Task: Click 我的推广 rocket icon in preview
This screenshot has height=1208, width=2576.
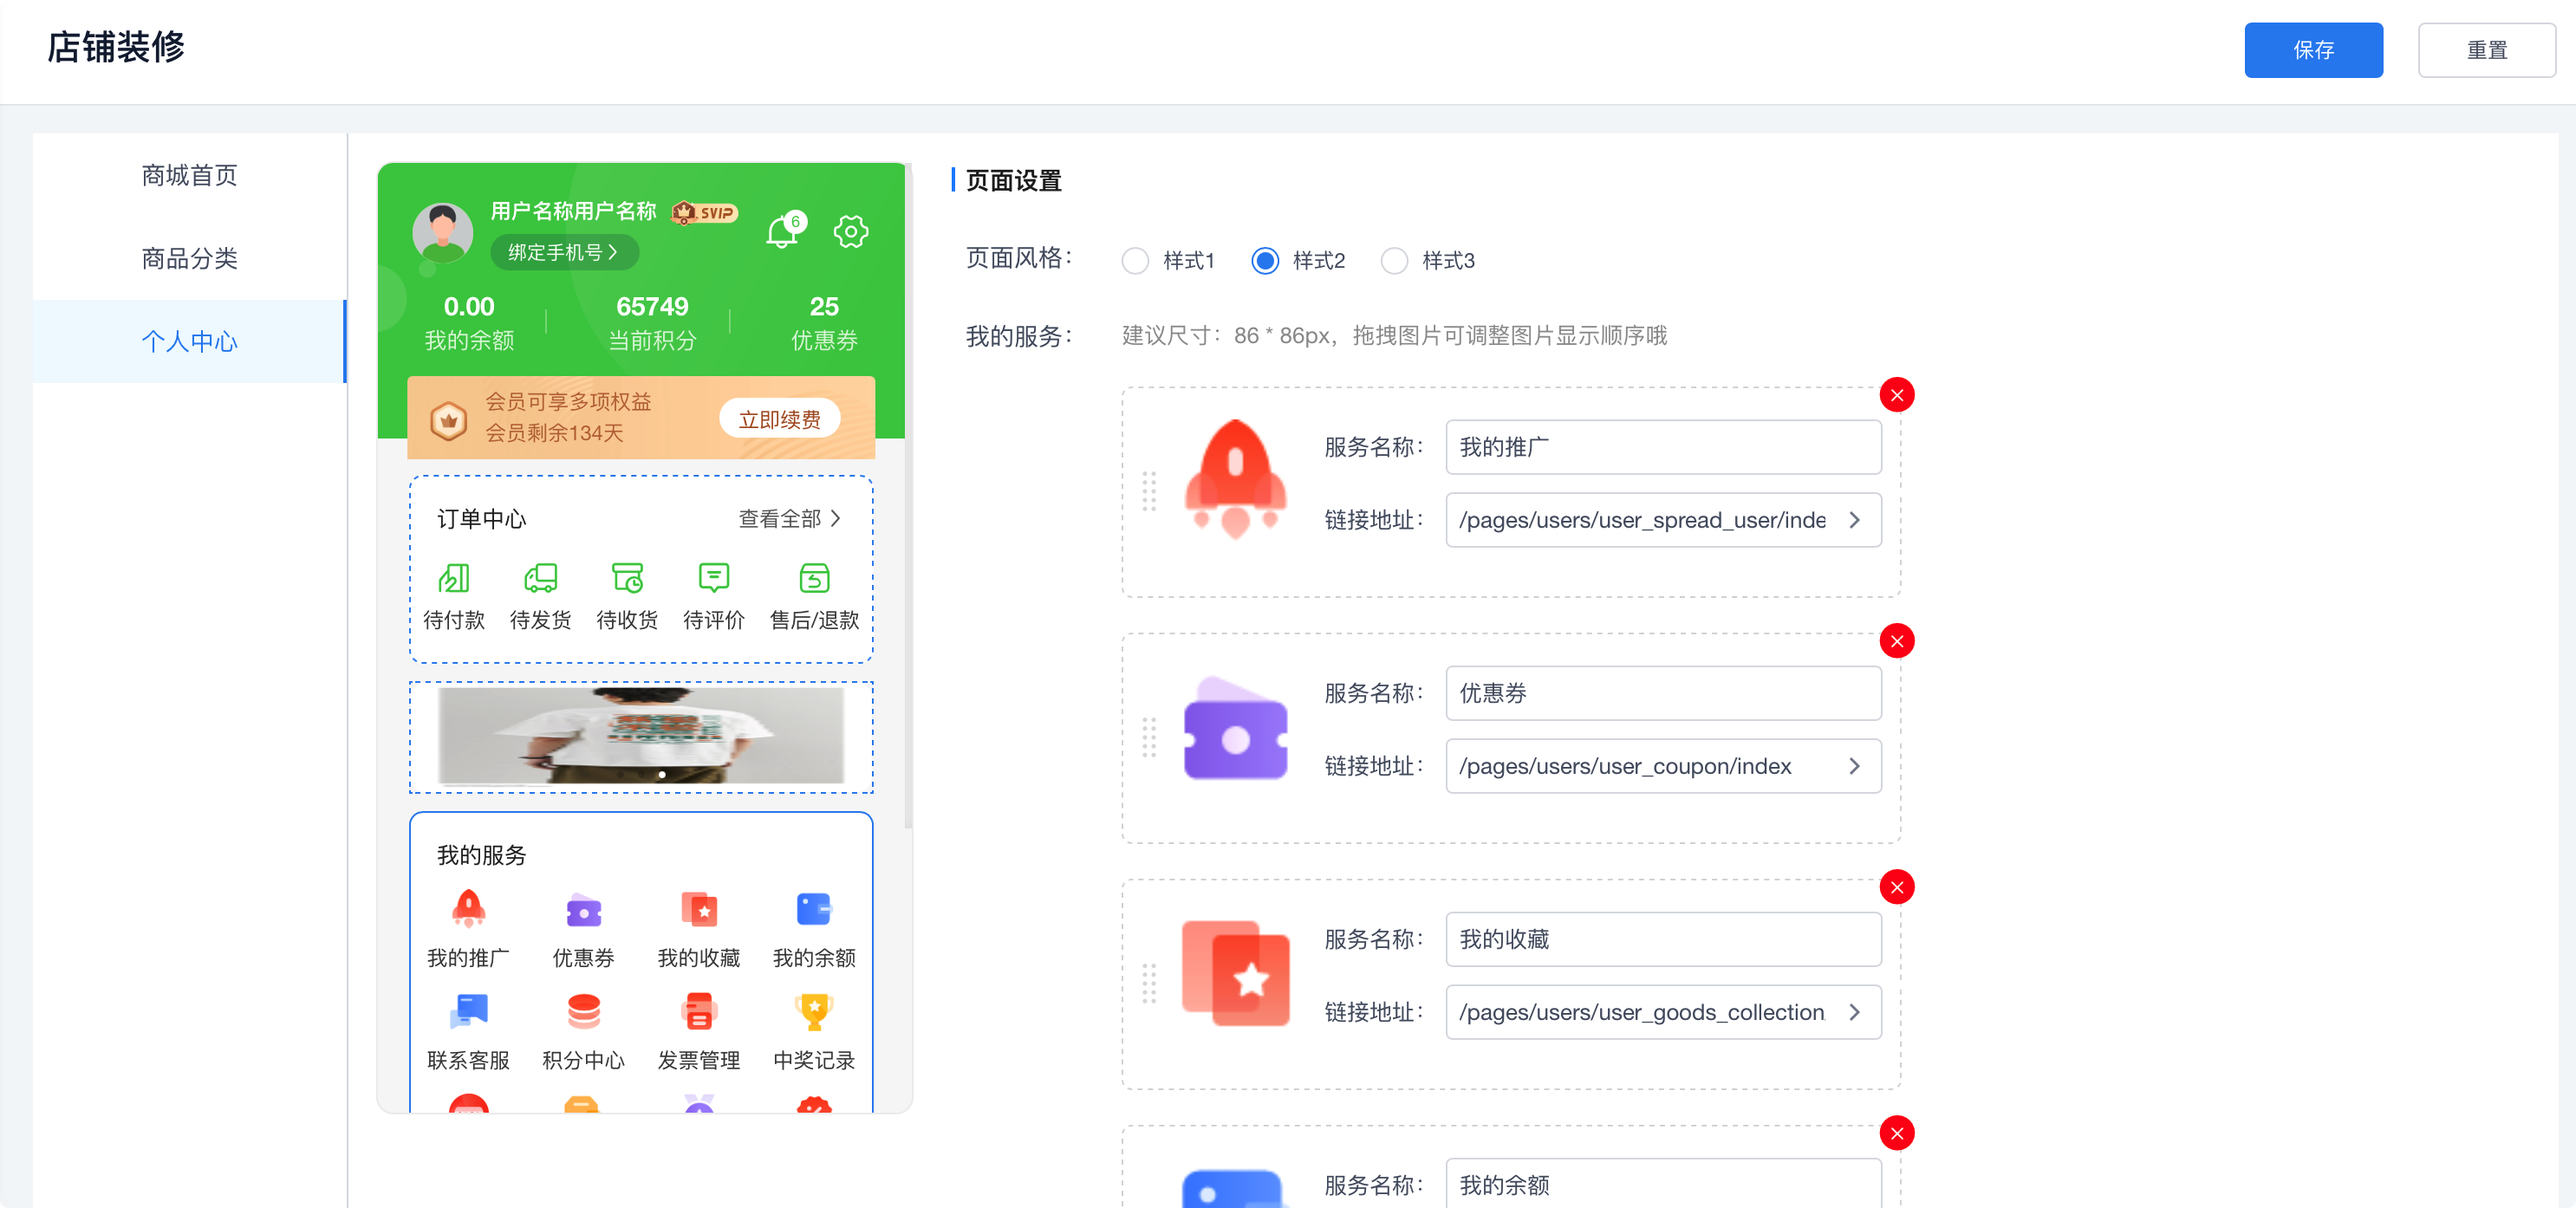Action: pyautogui.click(x=468, y=909)
